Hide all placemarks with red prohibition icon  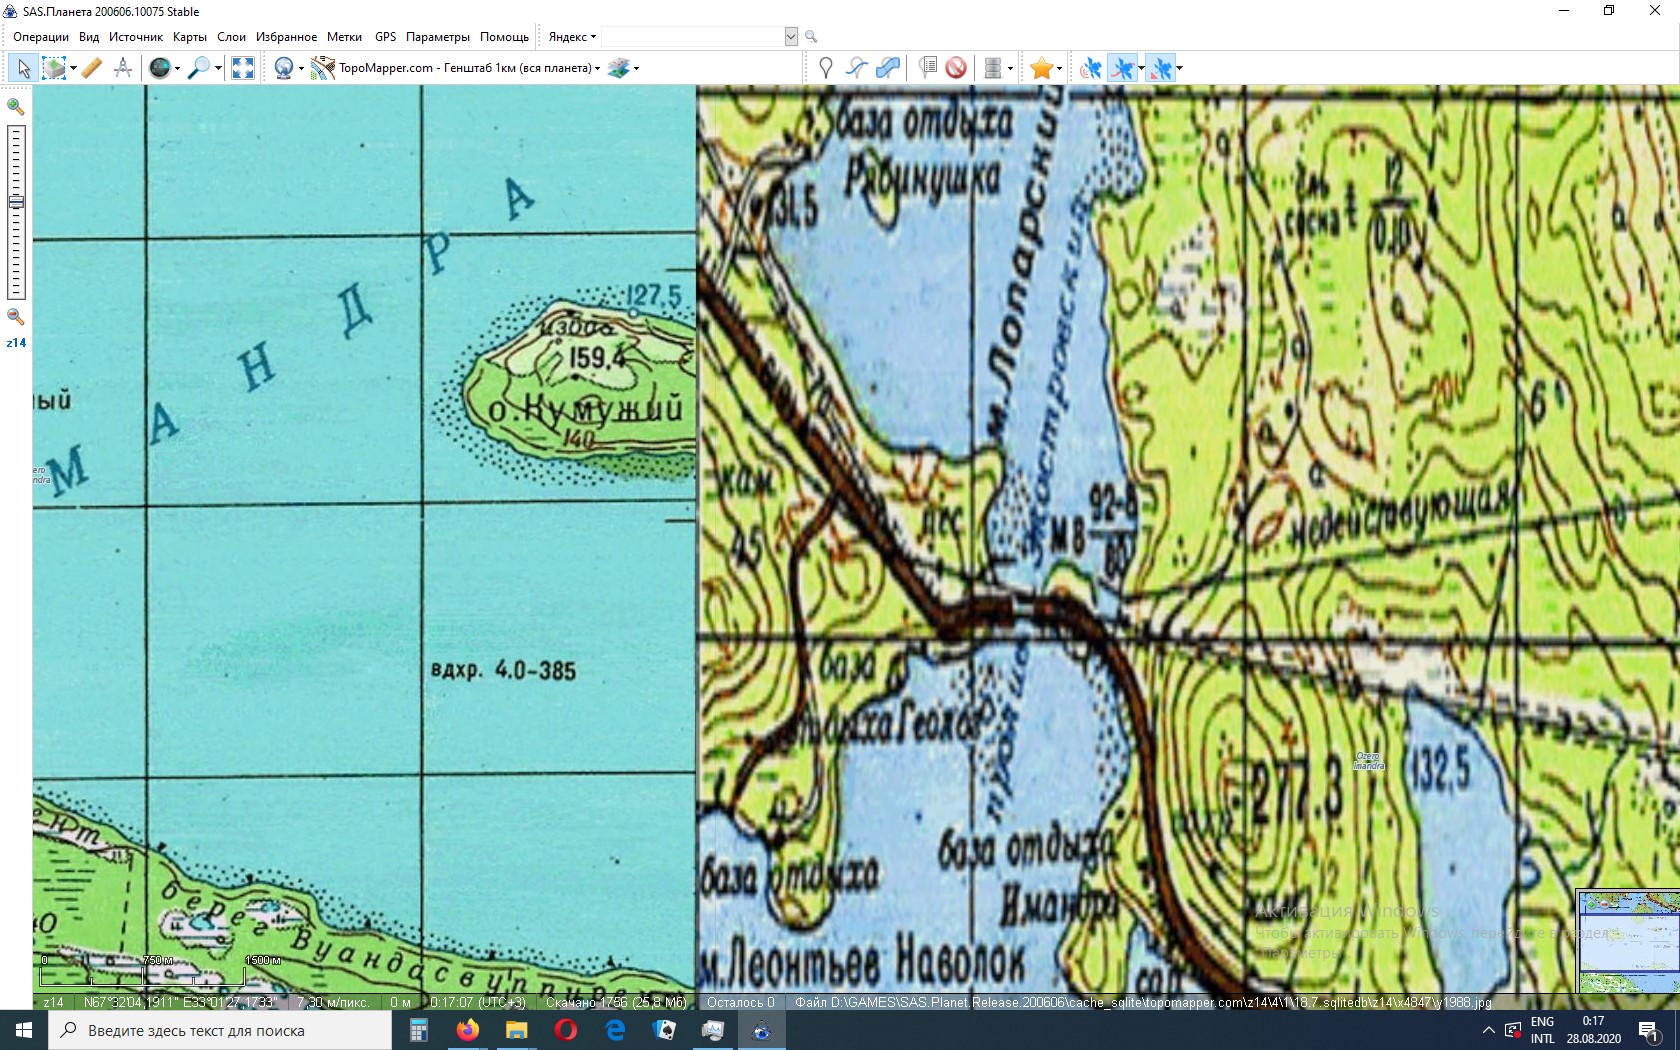coord(956,68)
